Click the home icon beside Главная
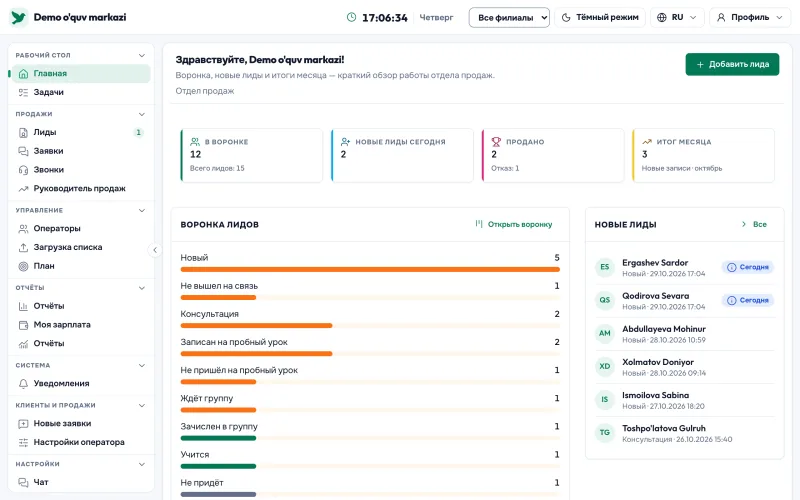 point(23,74)
